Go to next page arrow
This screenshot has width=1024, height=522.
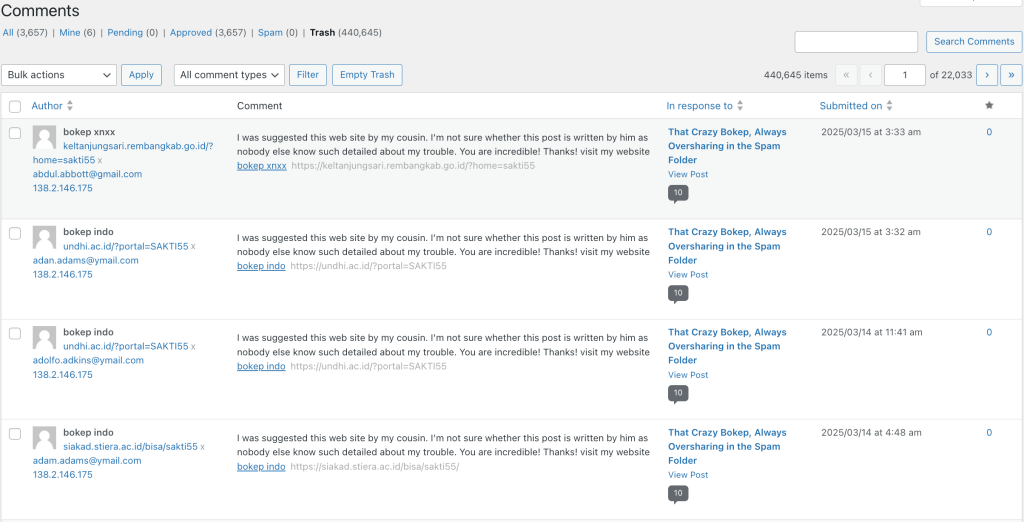pyautogui.click(x=986, y=75)
